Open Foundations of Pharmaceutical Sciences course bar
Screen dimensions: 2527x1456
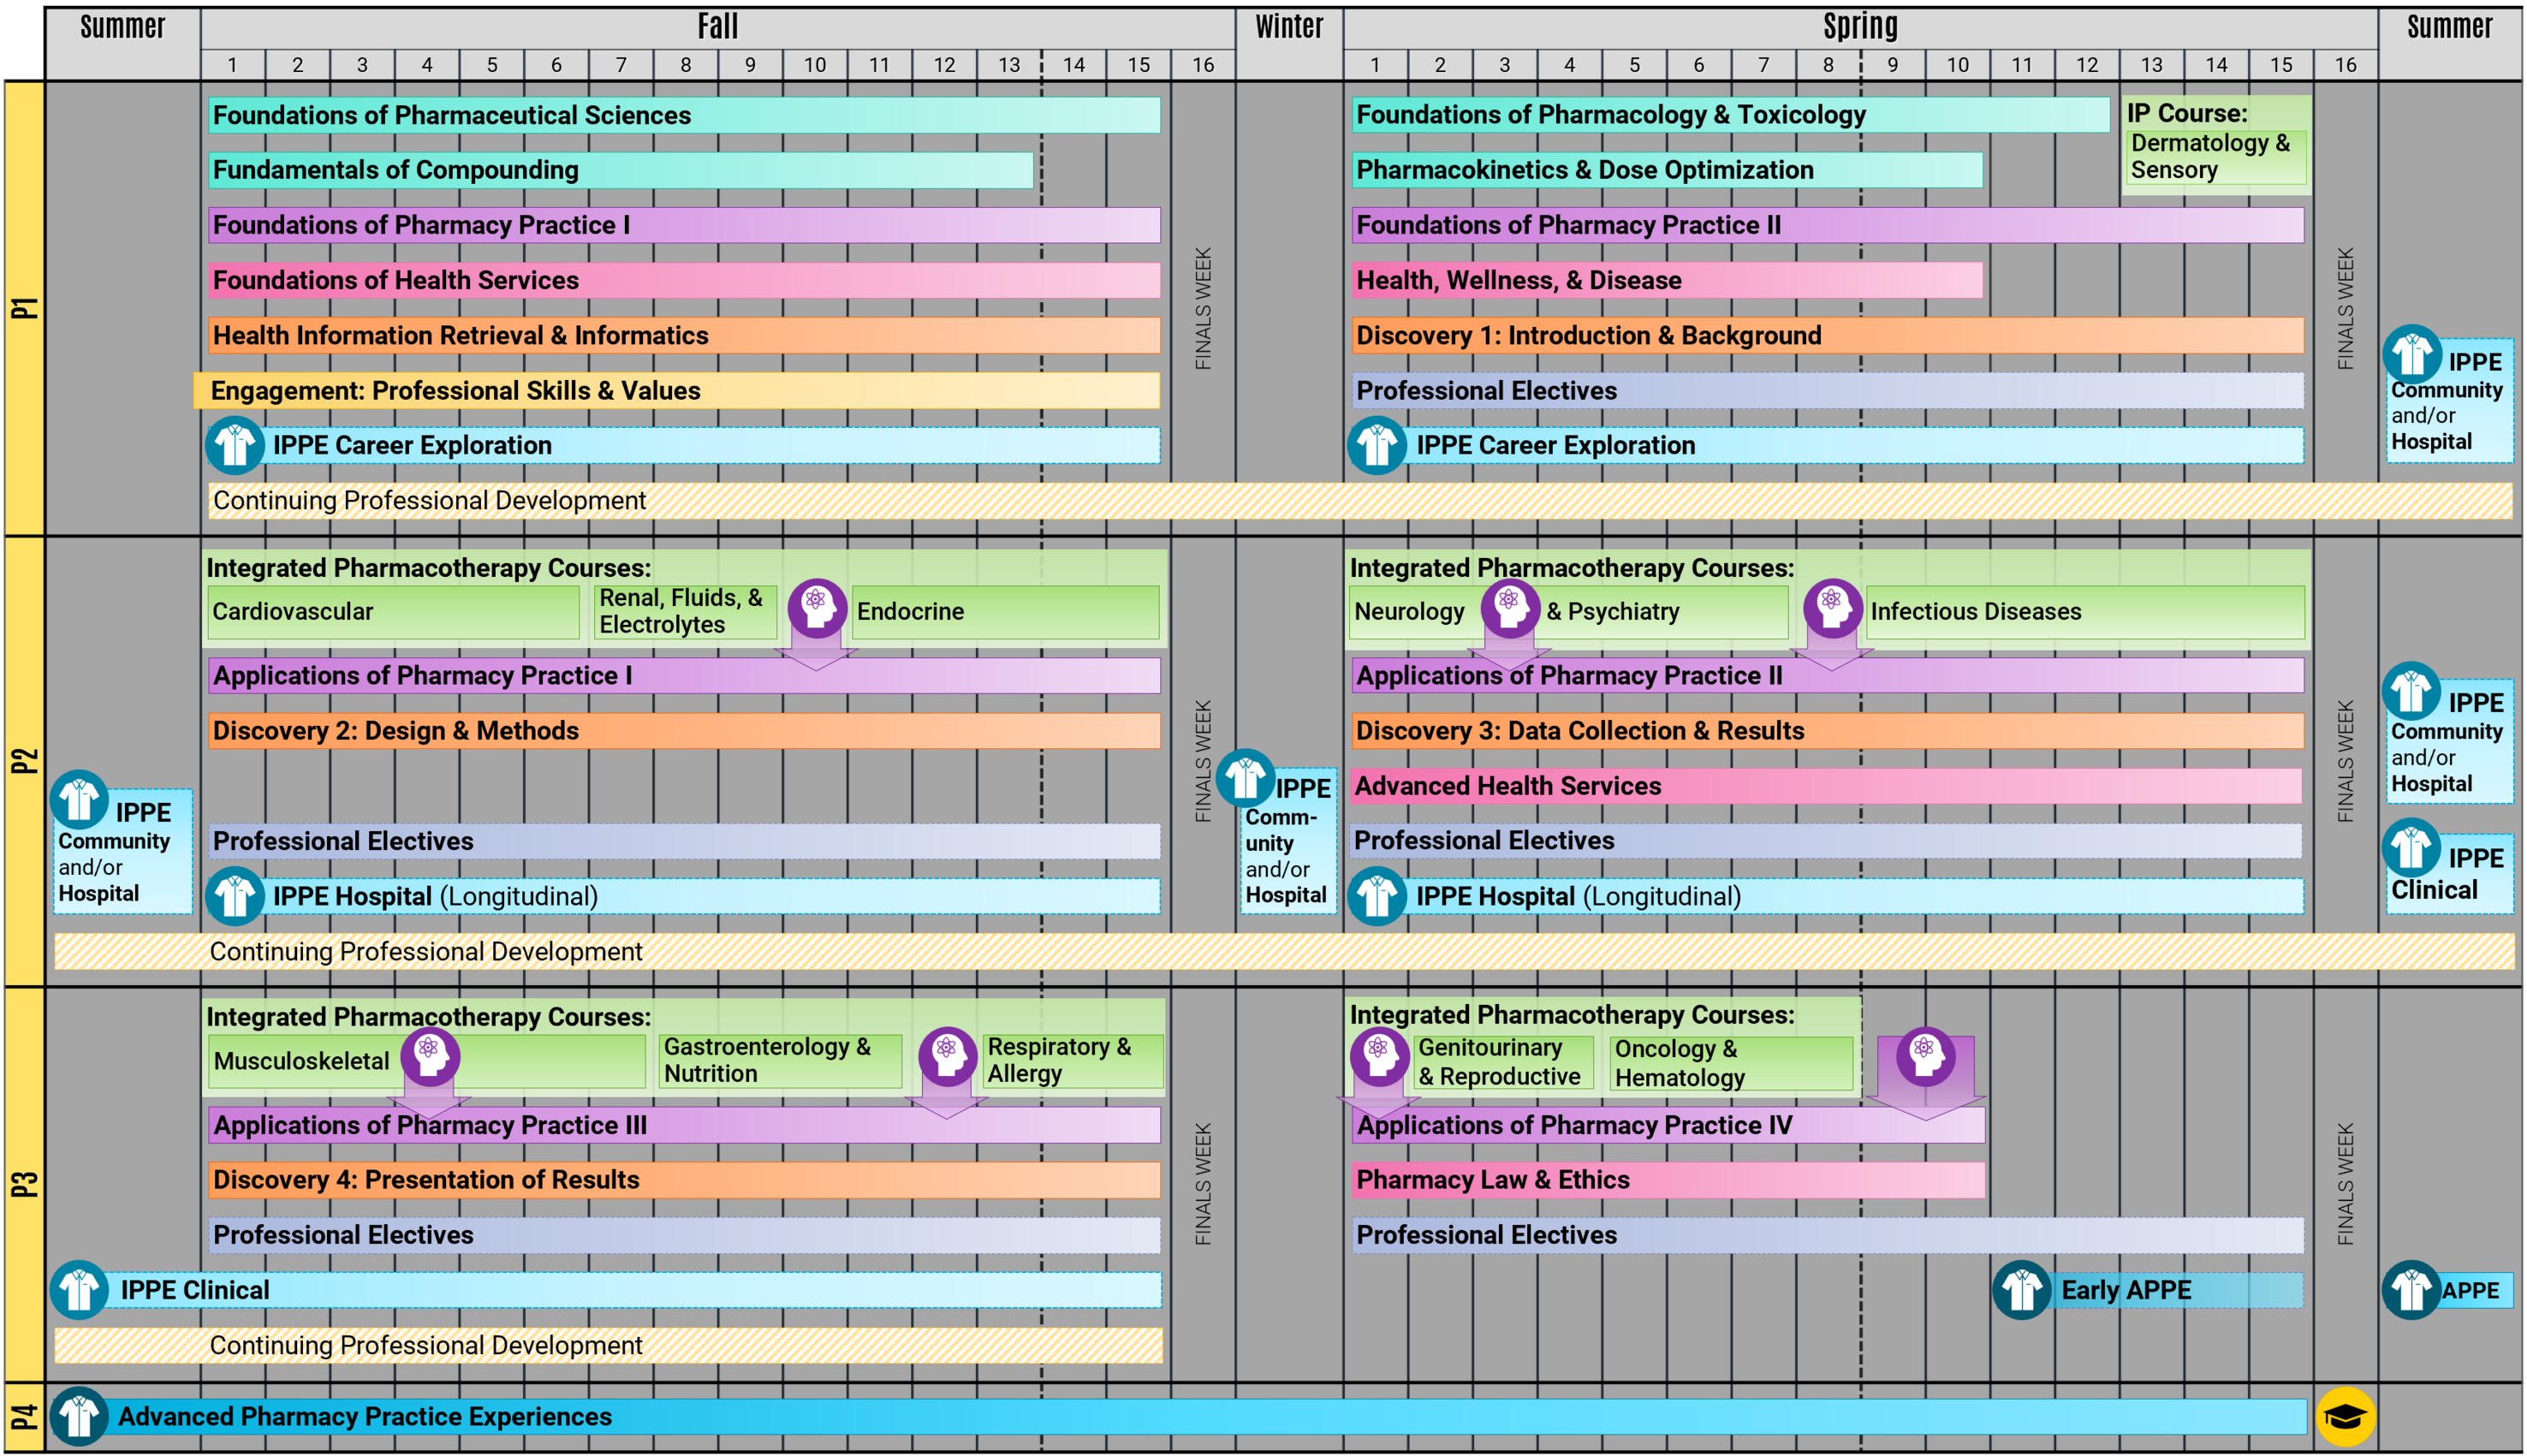(x=684, y=115)
